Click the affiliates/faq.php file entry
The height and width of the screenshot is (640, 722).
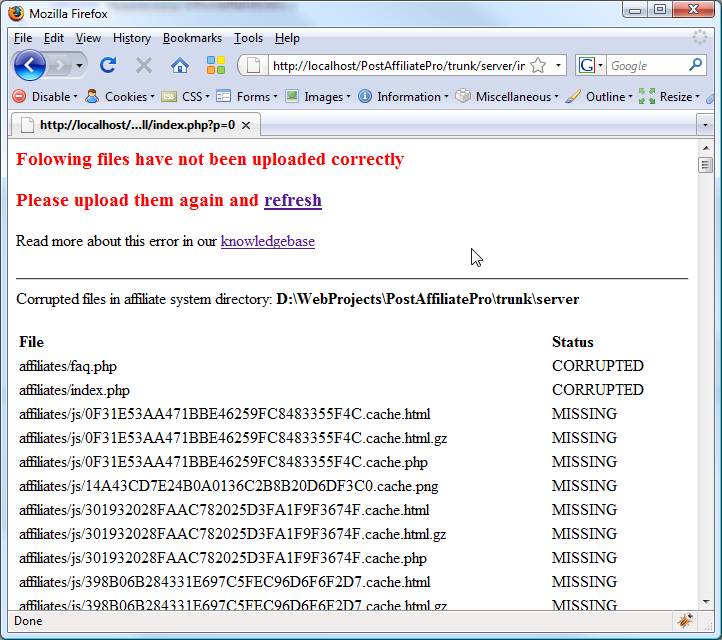pos(68,367)
